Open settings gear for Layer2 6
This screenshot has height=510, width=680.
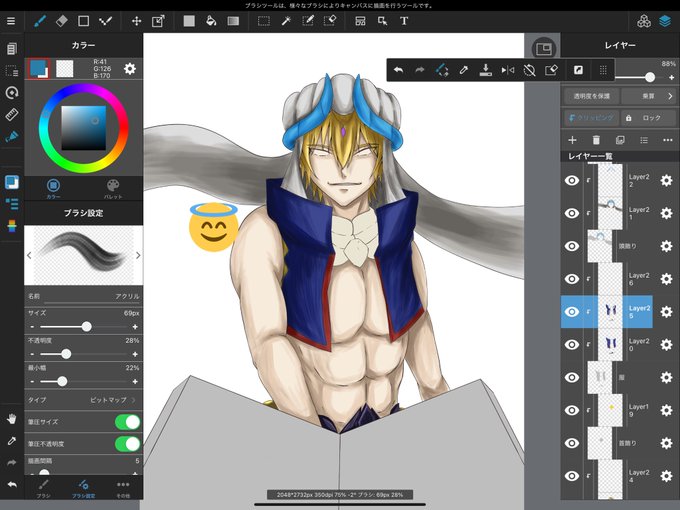pyautogui.click(x=666, y=278)
